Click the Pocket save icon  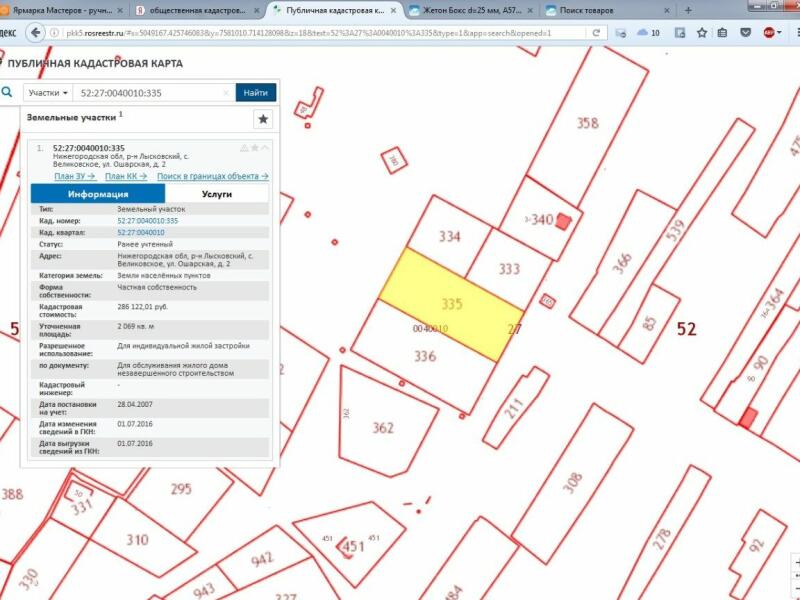745,33
